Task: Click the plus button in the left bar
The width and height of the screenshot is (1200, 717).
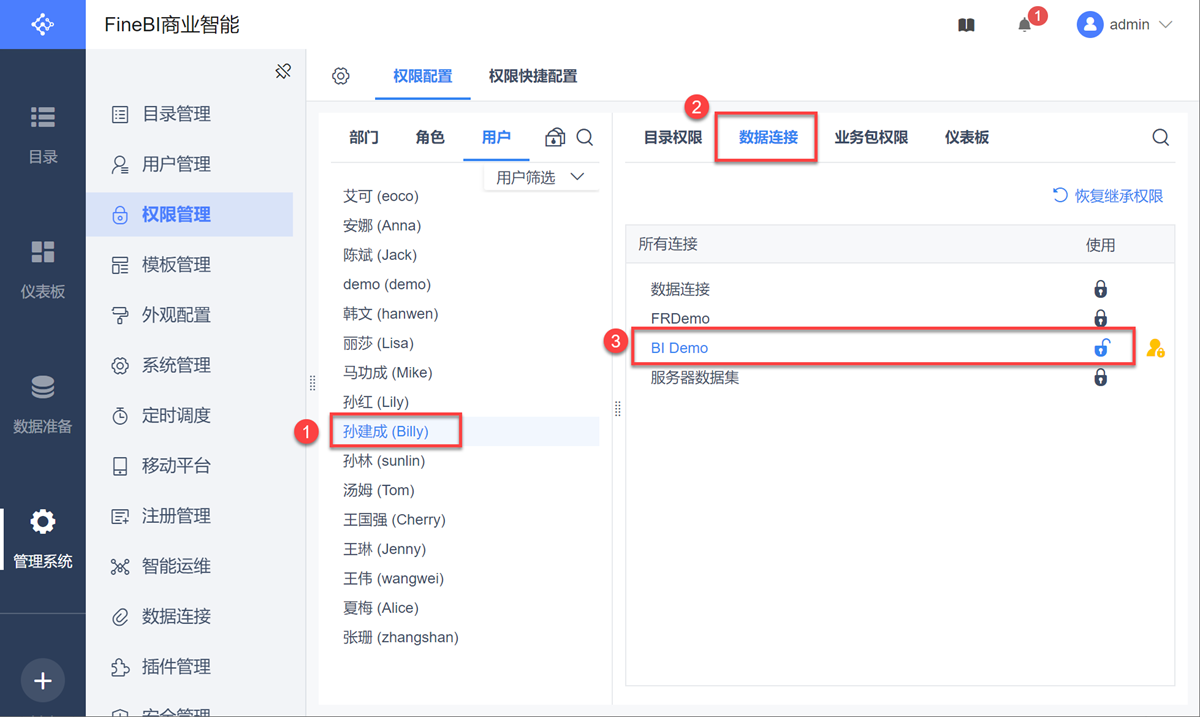Action: (x=42, y=681)
